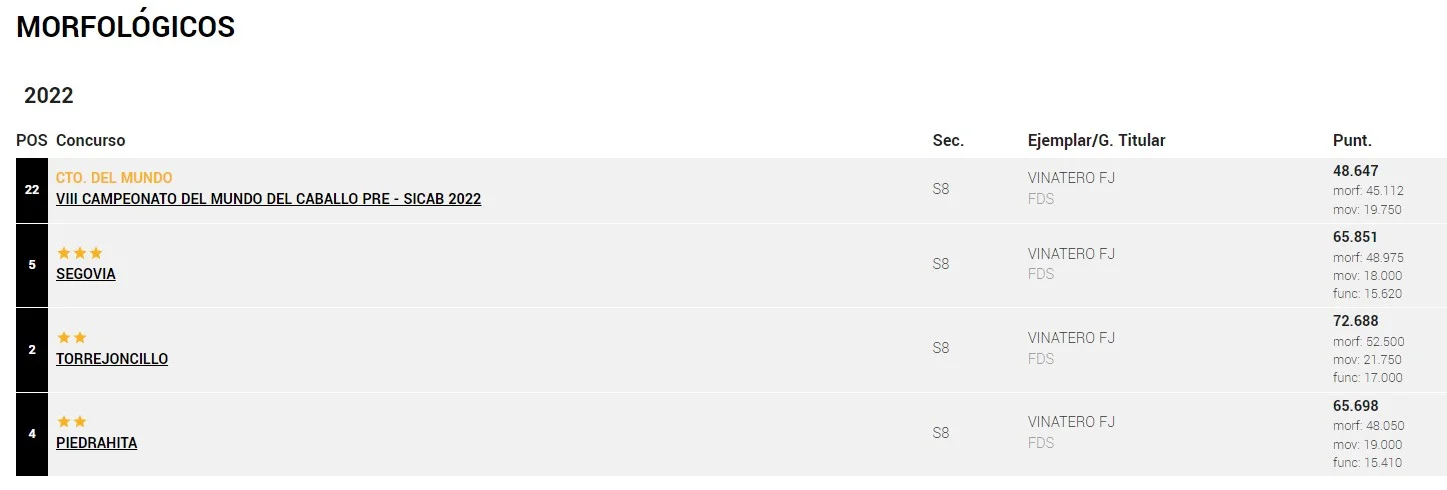Click the 72.688 score value
The image size is (1447, 490).
(1355, 321)
